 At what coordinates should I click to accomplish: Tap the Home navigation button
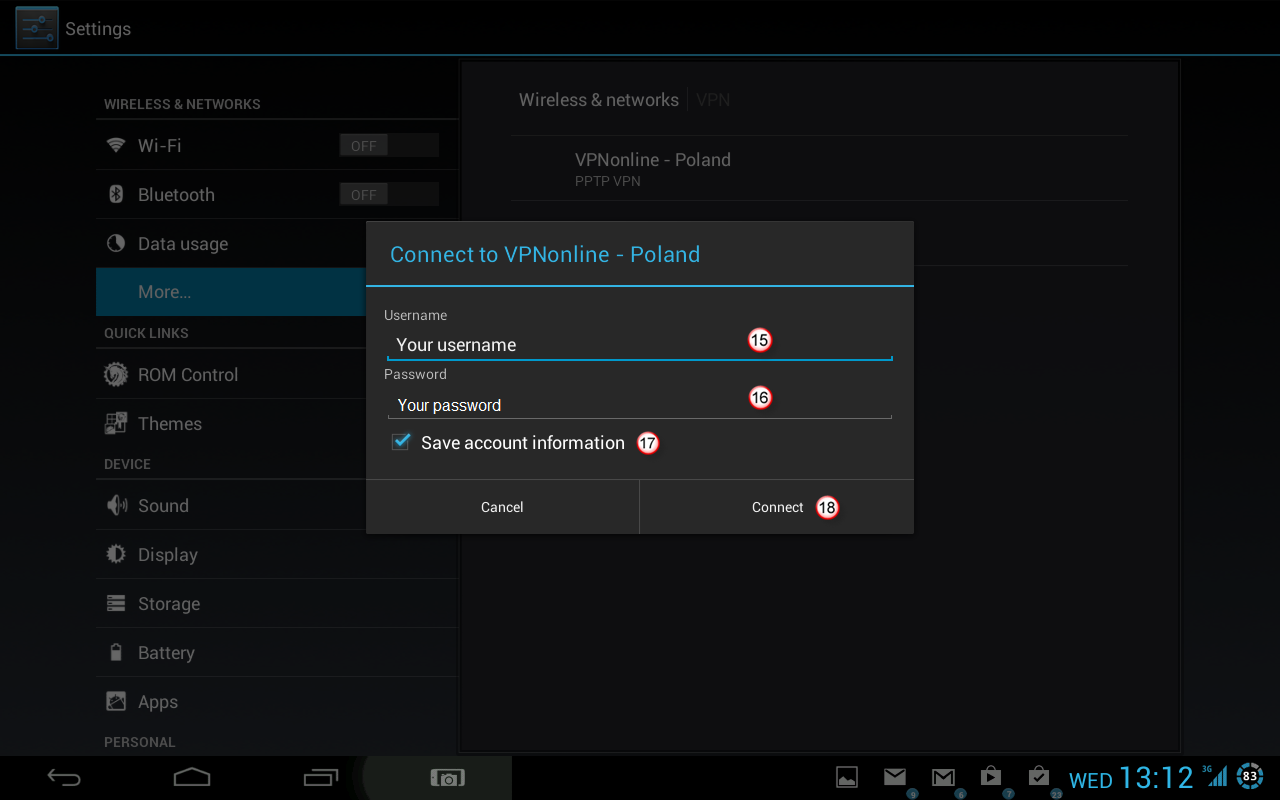(x=192, y=777)
